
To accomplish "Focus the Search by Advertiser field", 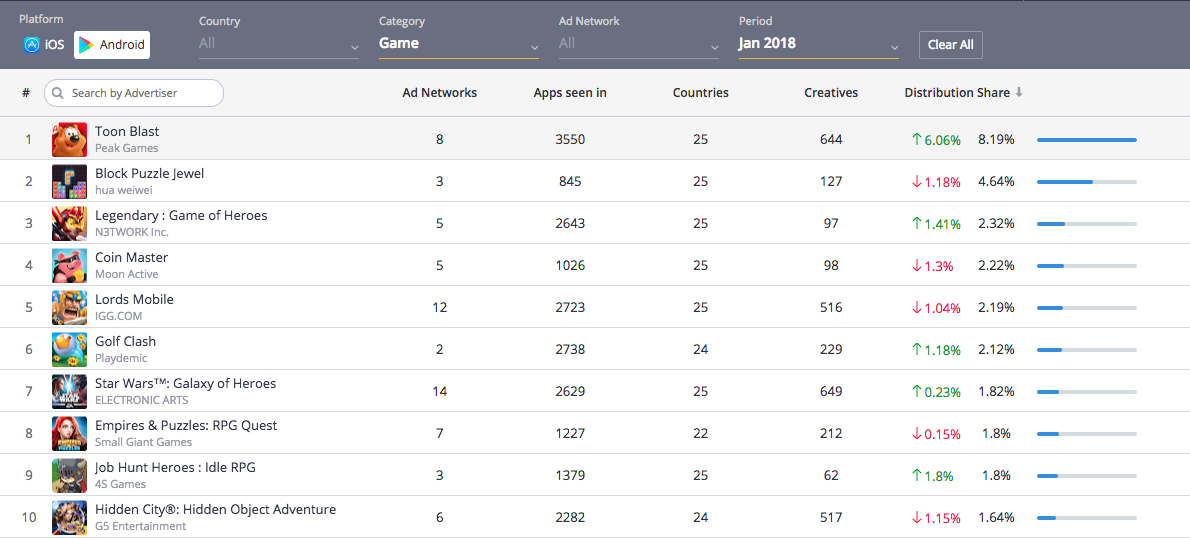I will 134,93.
